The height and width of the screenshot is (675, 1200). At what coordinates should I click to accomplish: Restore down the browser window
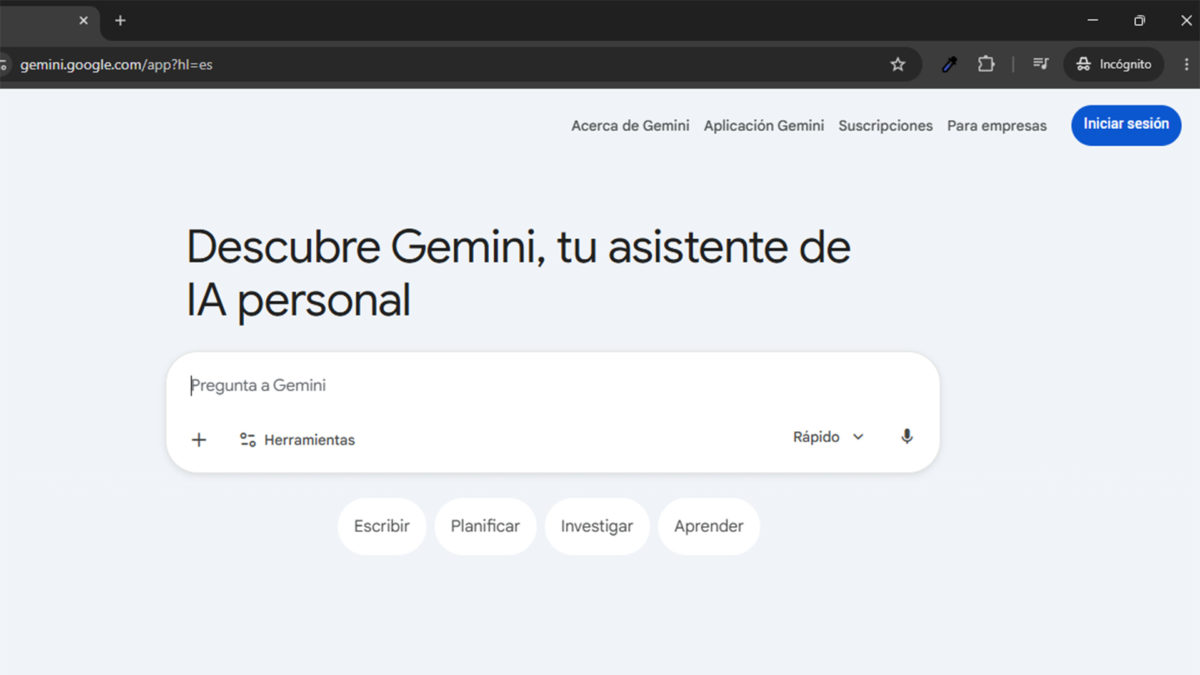click(1139, 20)
